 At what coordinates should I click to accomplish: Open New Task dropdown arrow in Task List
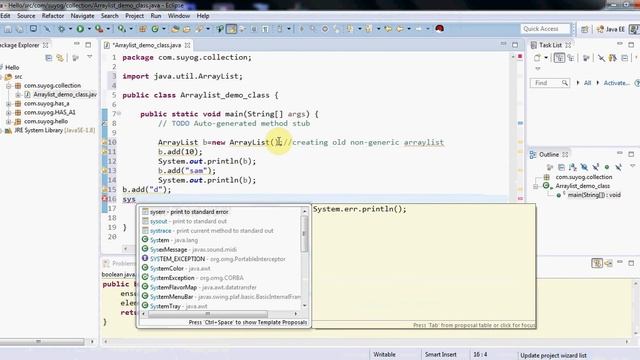(546, 58)
